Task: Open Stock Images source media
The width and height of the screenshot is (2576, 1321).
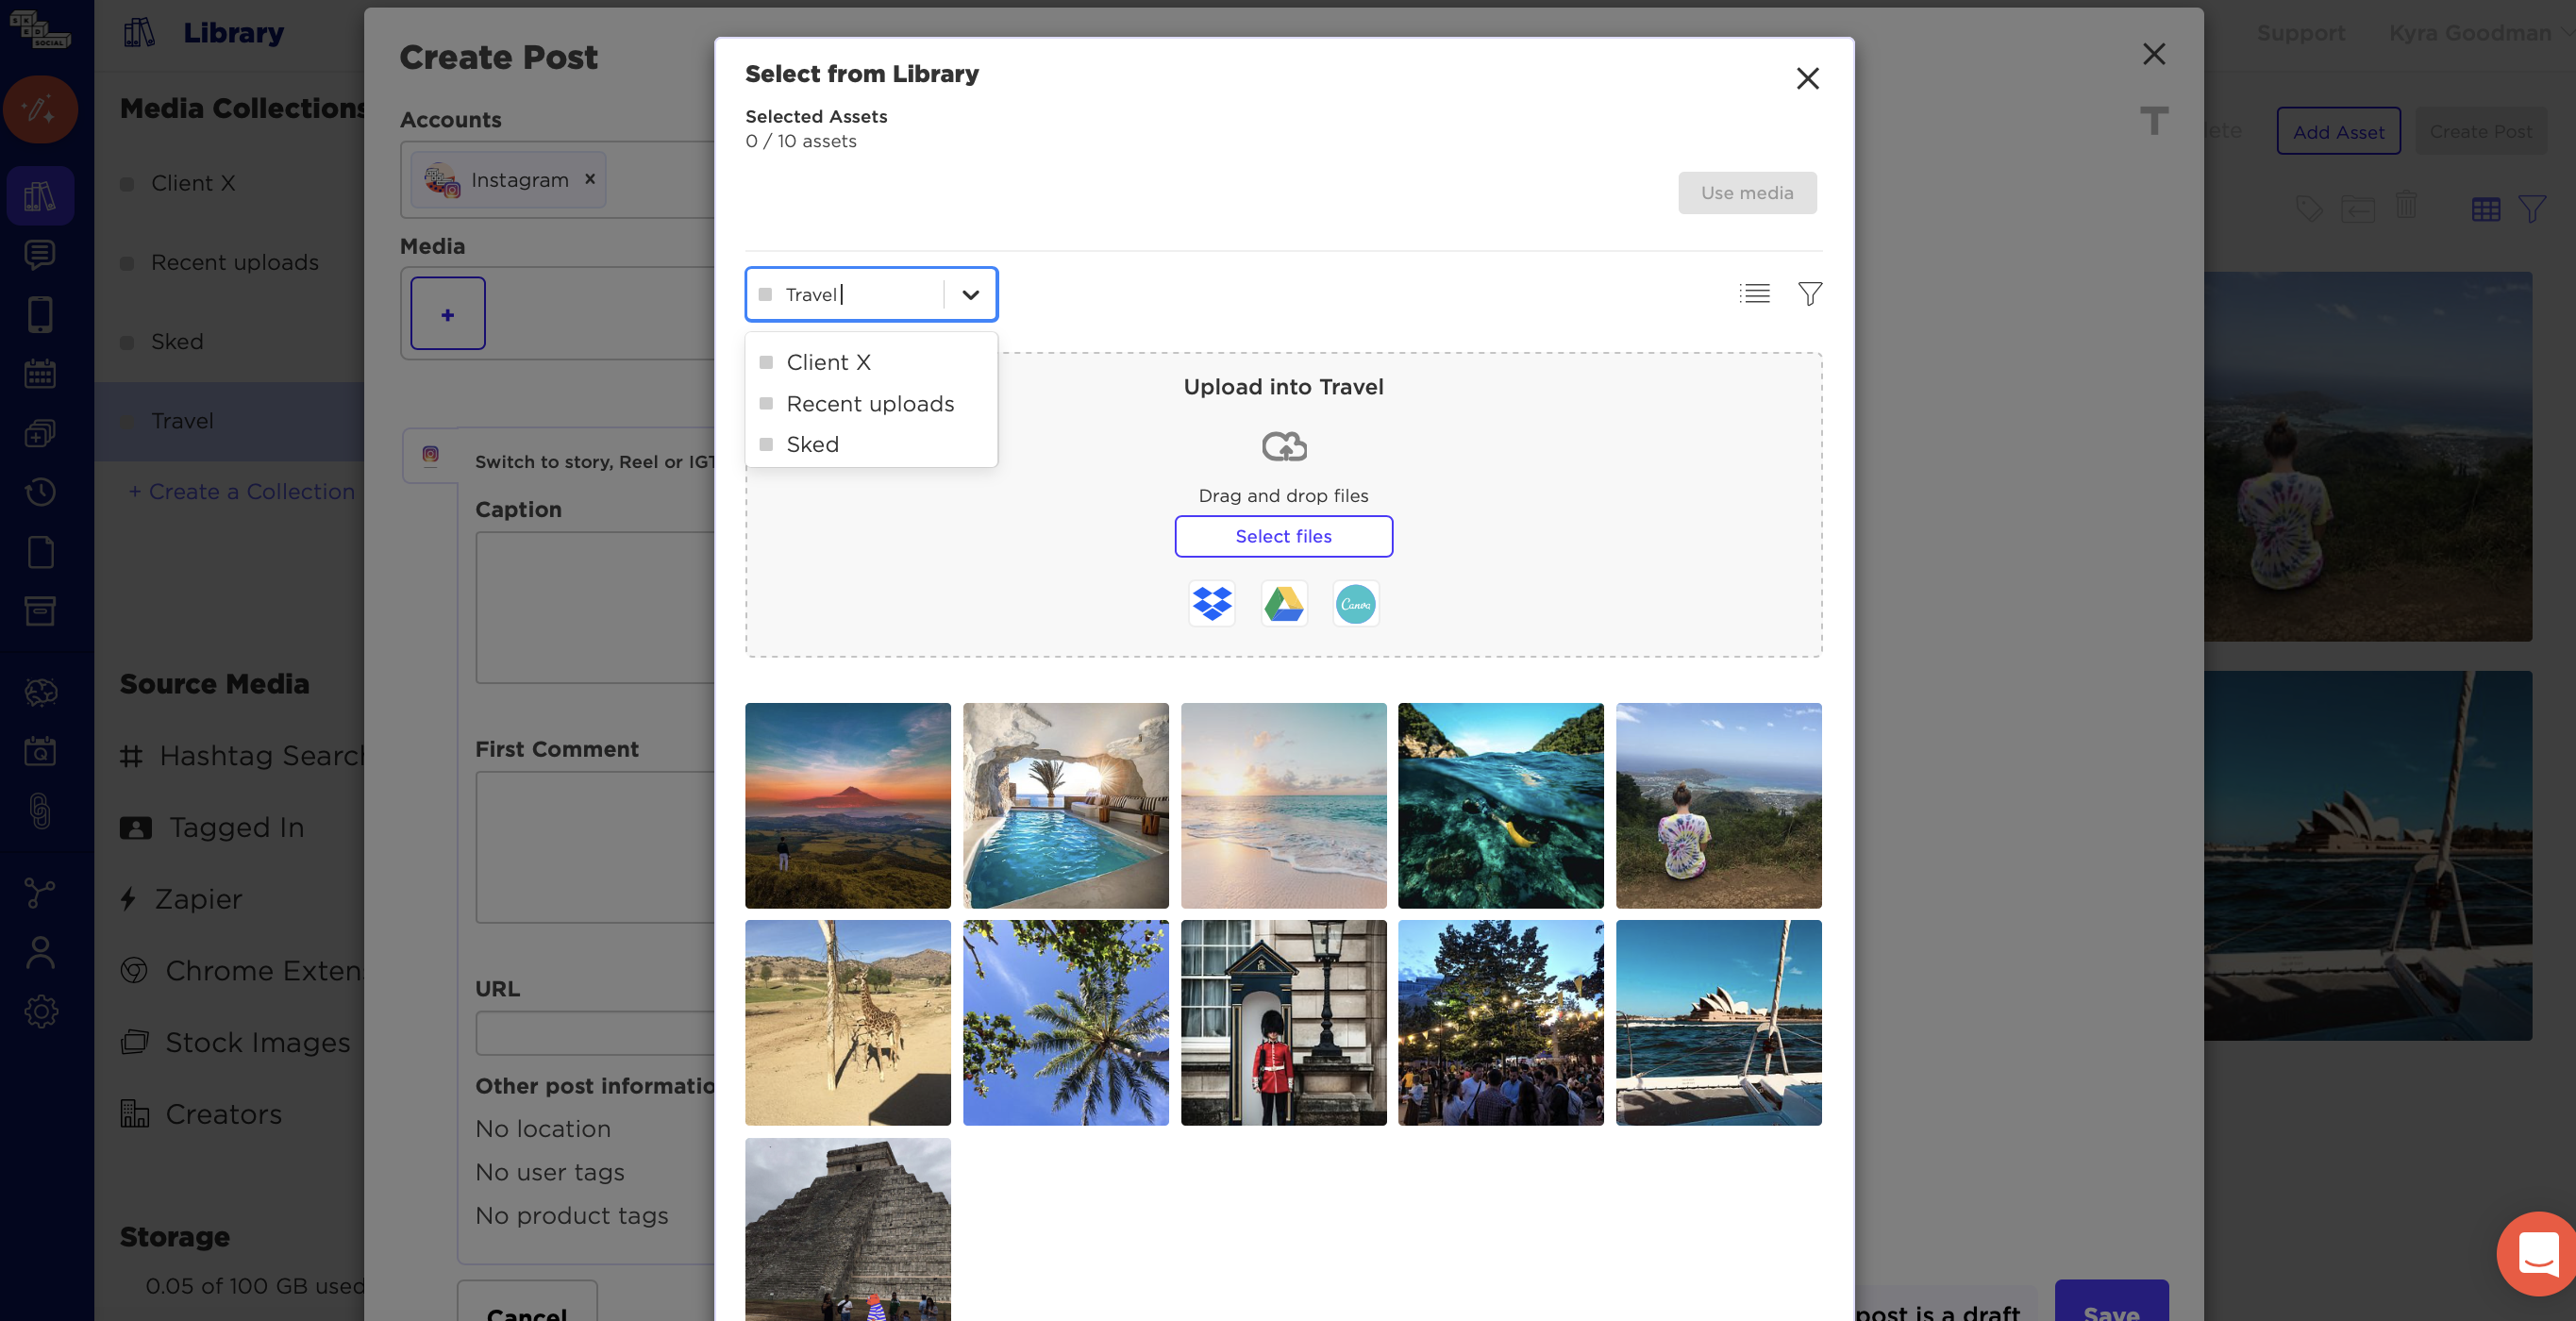Action: pyautogui.click(x=236, y=1043)
